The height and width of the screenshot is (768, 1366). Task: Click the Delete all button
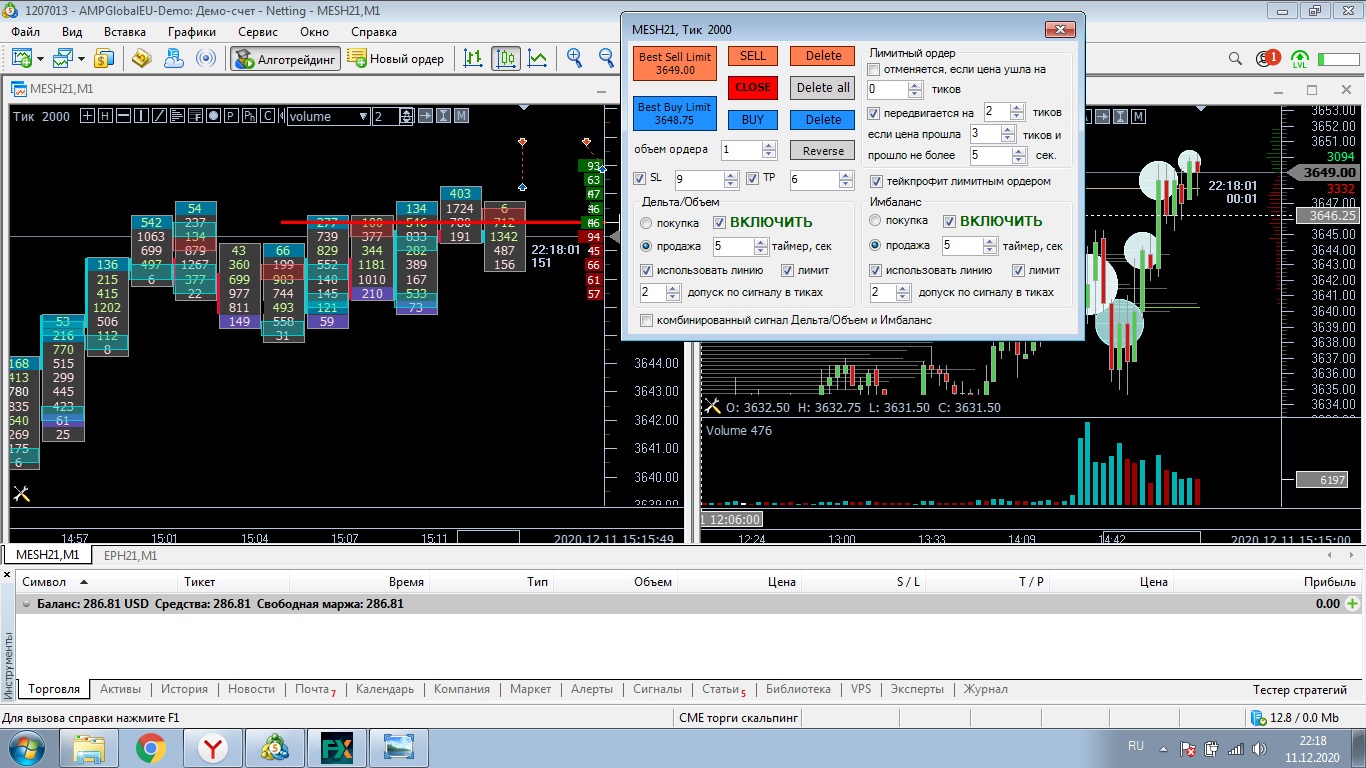823,88
